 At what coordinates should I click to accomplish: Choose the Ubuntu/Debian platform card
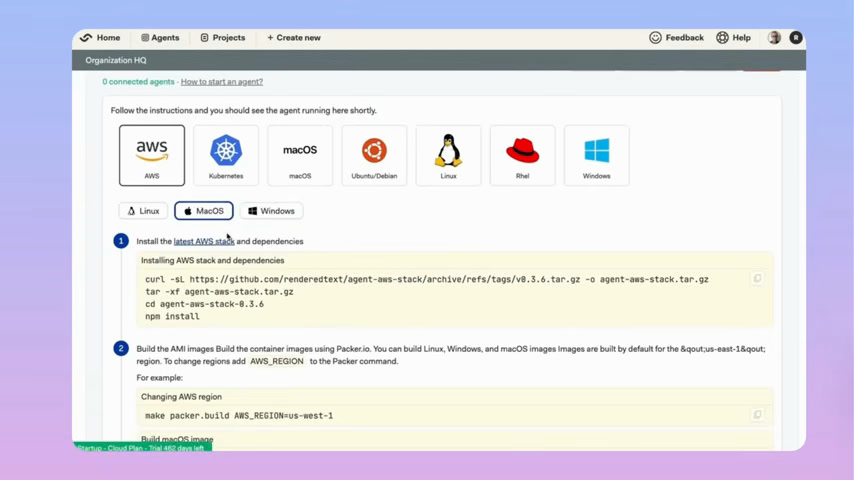(x=374, y=155)
